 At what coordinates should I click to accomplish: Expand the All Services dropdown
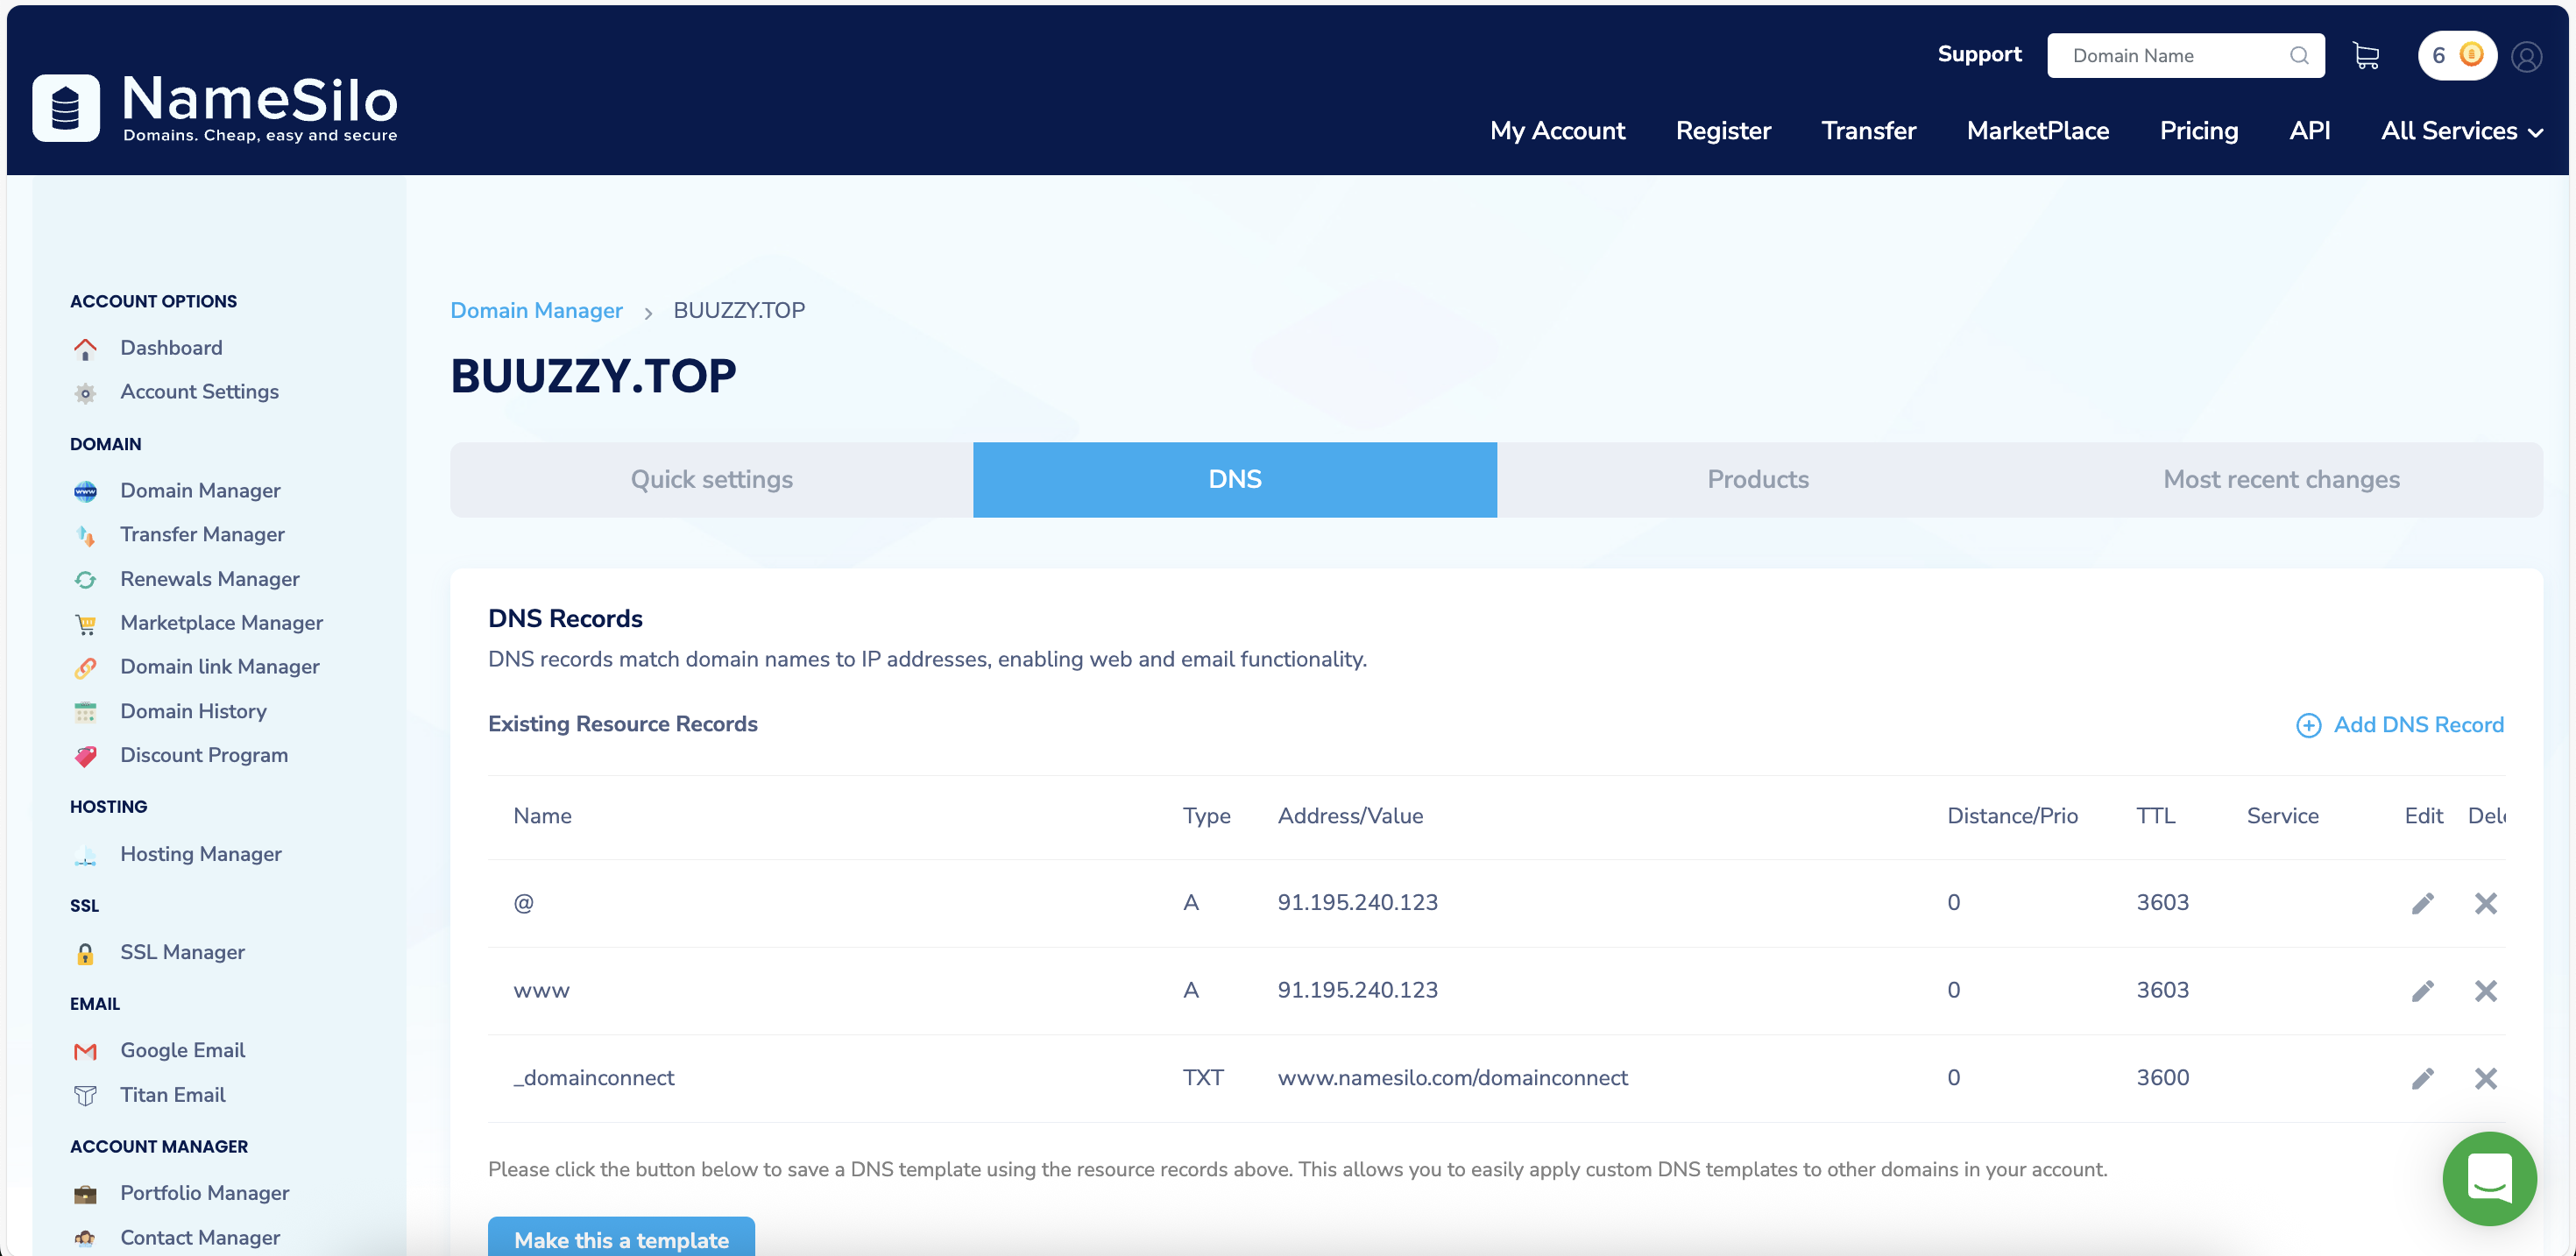click(2461, 131)
